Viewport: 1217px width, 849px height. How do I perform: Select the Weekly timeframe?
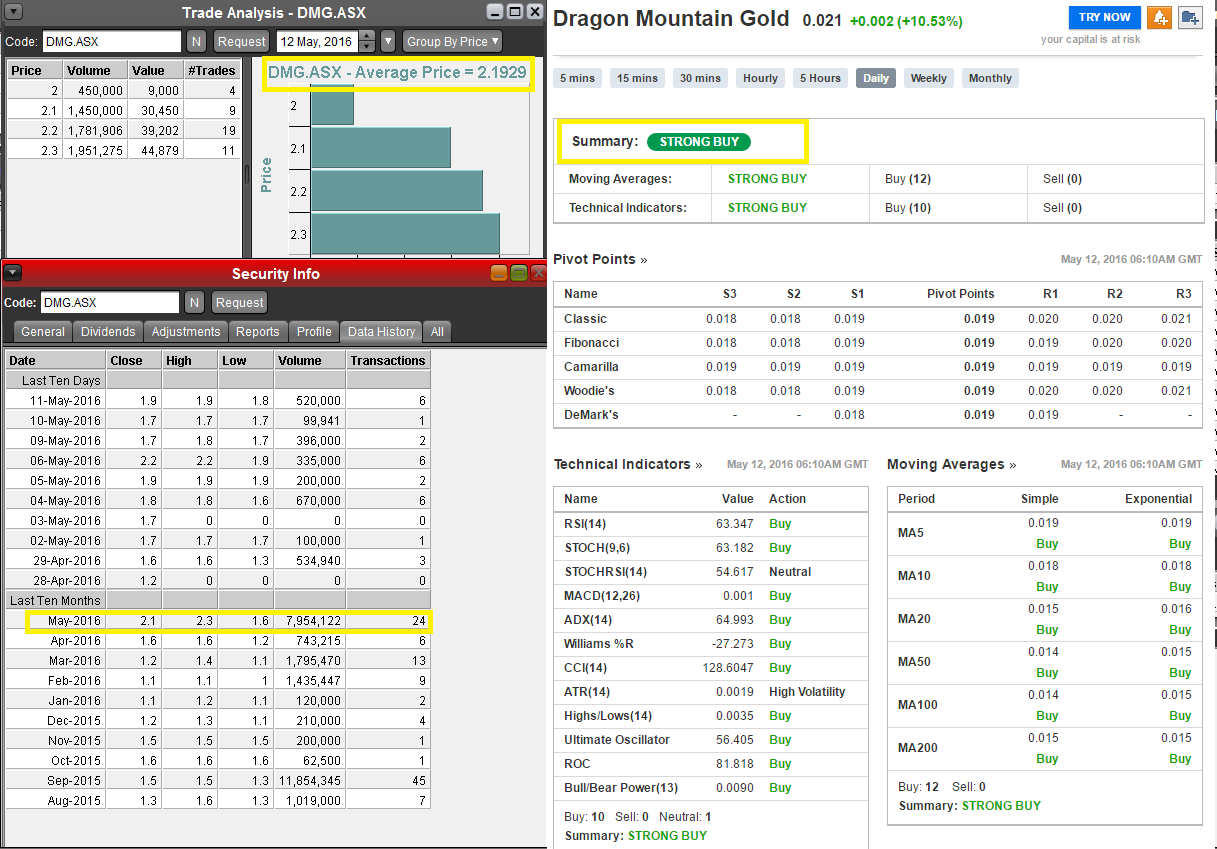pos(929,78)
